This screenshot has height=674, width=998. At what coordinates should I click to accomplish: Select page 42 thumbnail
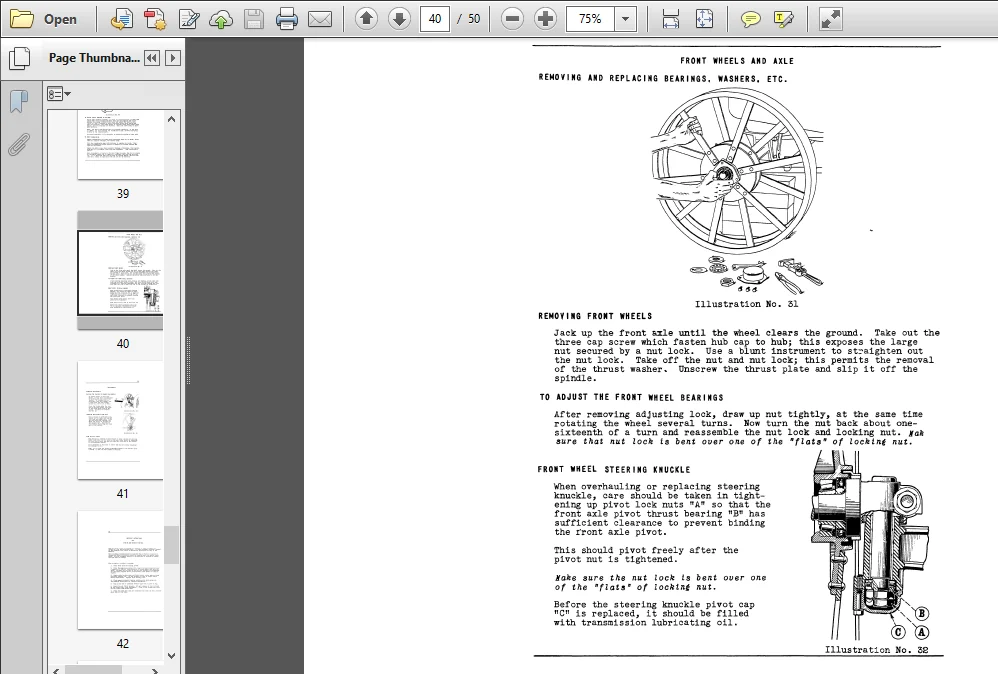(x=120, y=570)
